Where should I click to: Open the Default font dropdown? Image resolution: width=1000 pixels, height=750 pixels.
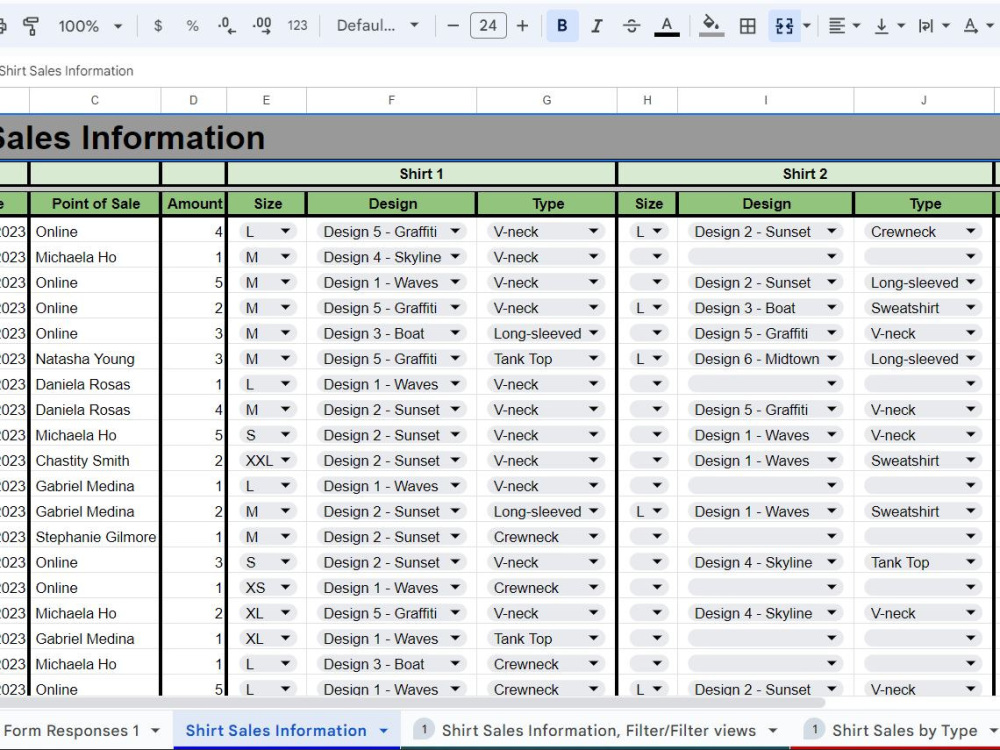tap(378, 26)
